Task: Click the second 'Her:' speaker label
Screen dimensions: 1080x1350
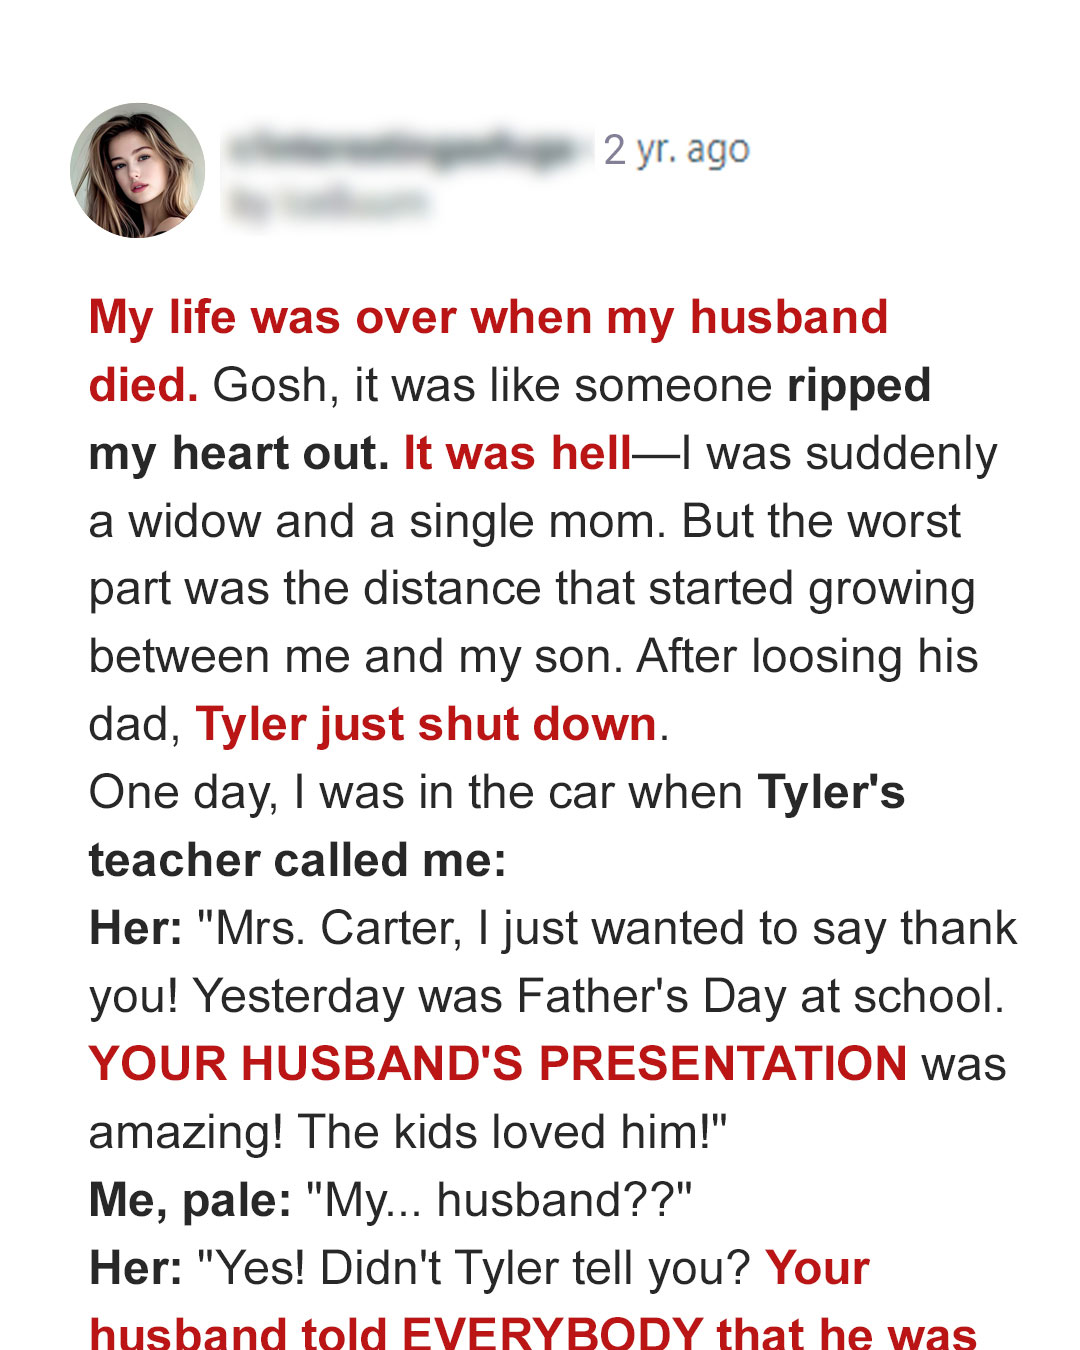Action: pyautogui.click(x=136, y=1268)
